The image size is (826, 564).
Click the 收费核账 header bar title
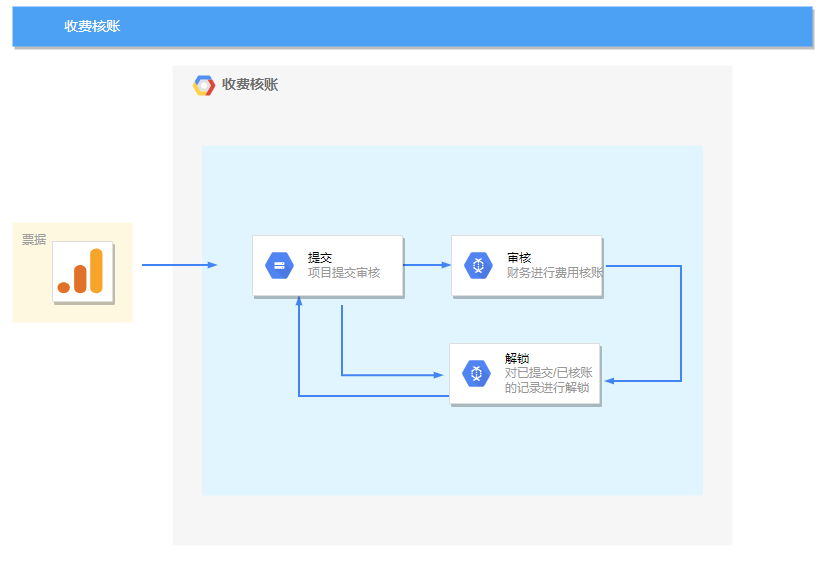tap(92, 26)
